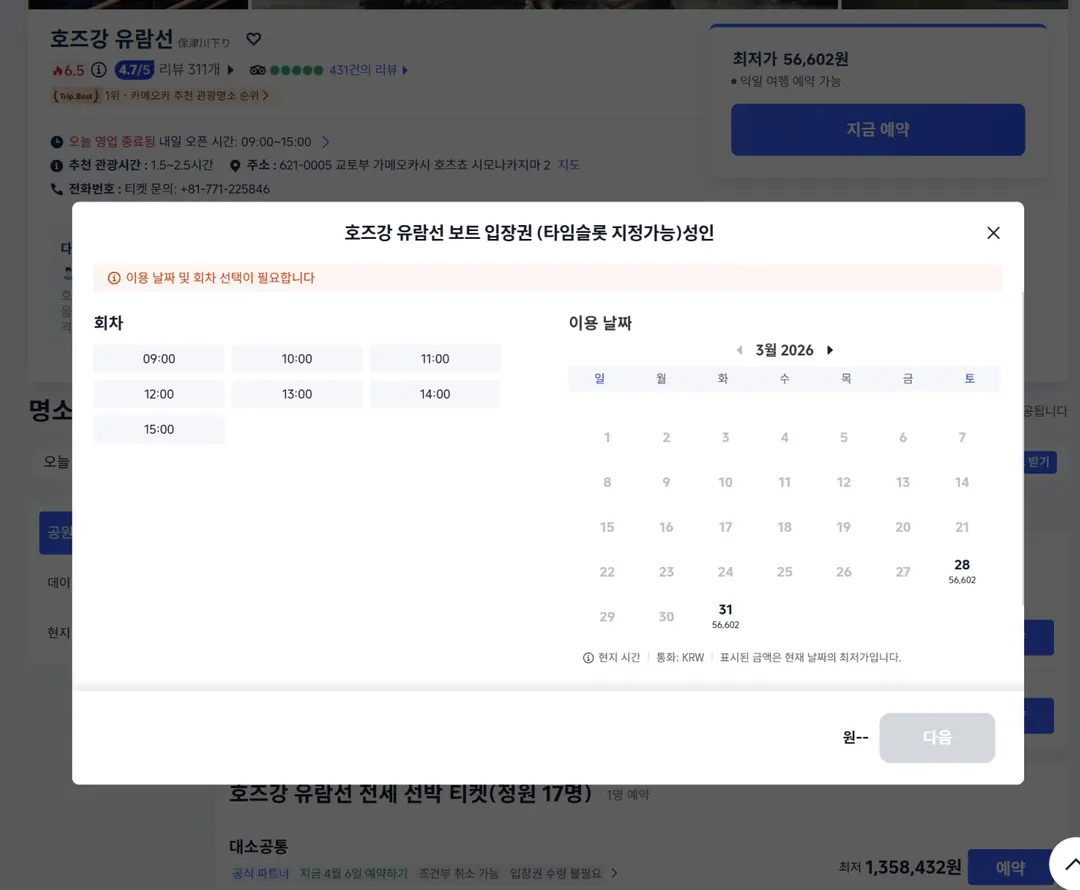The image size is (1080, 890).
Task: Select the 10:00 time slot
Action: [297, 358]
